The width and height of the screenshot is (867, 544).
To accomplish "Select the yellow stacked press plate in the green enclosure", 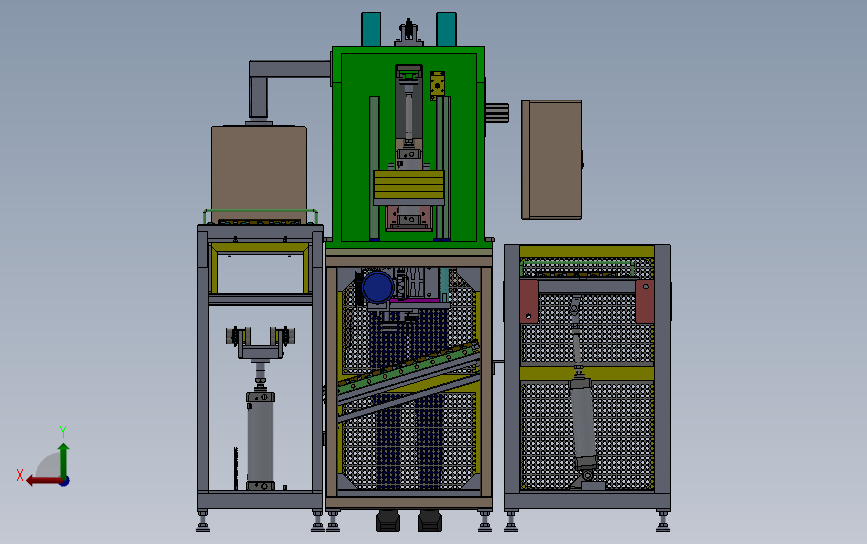I will point(409,185).
